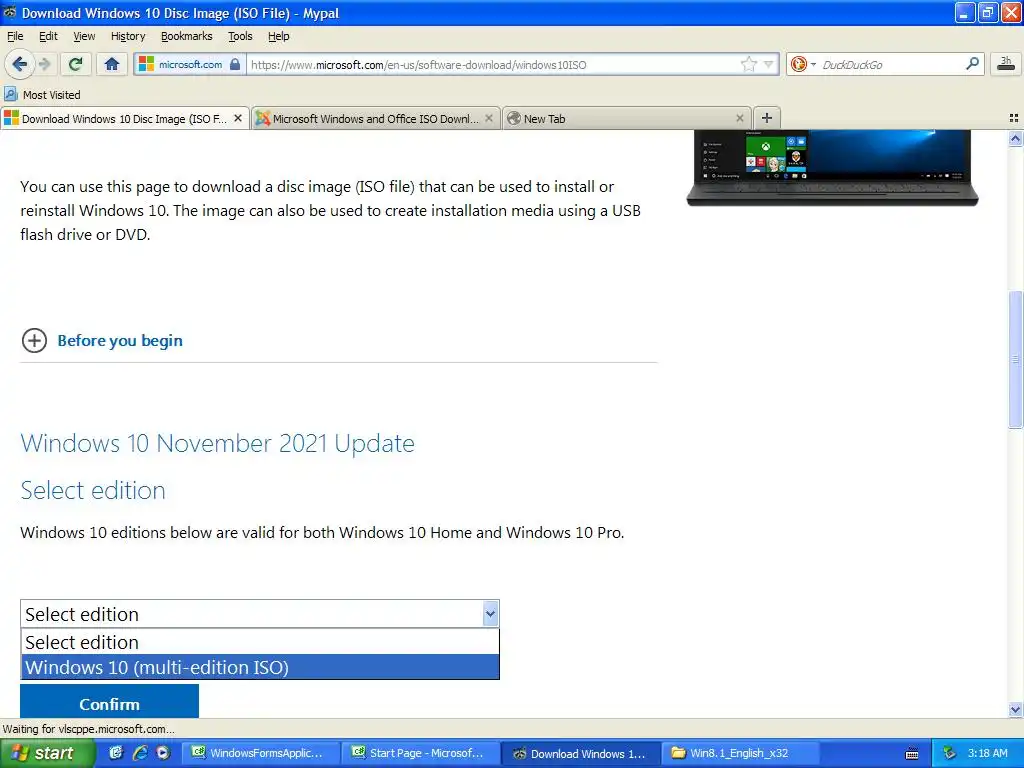The height and width of the screenshot is (768, 1024).
Task: Close the Download Windows 10 Disc Image tab
Action: 238,118
